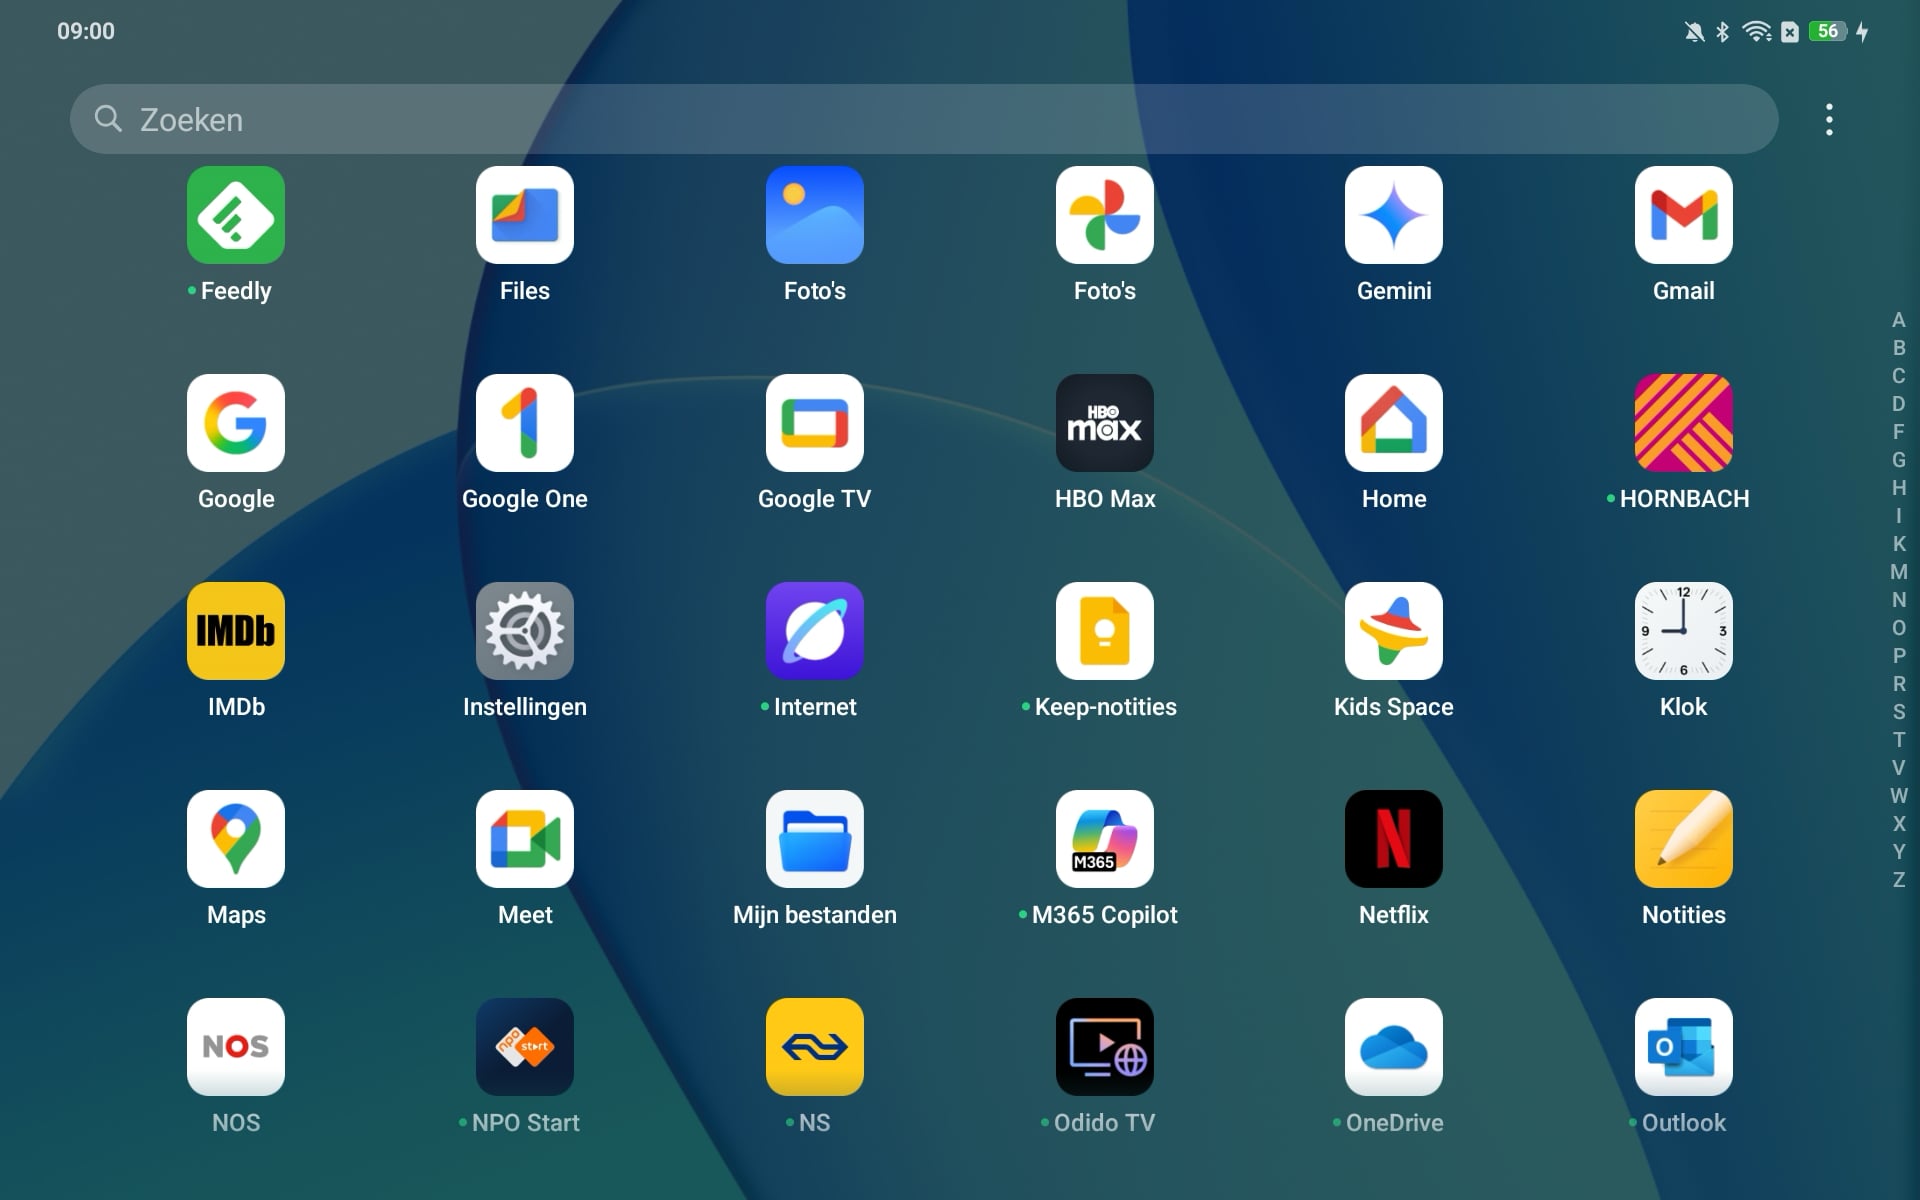Tap the battery level indicator
The image size is (1920, 1200).
[x=1827, y=31]
